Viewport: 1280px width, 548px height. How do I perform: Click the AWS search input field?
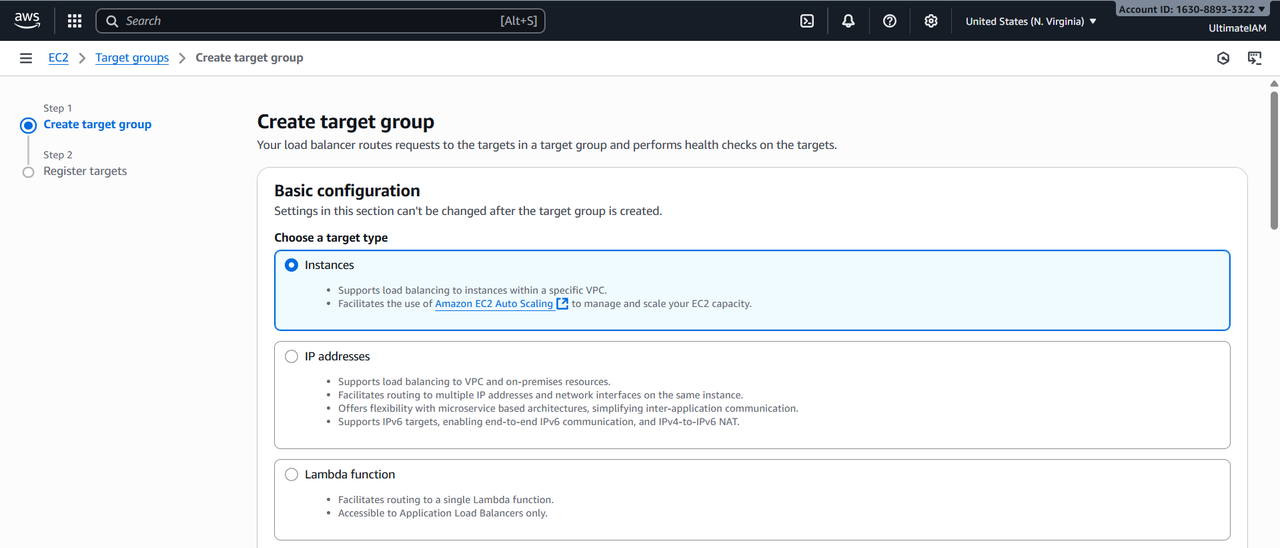[310, 21]
